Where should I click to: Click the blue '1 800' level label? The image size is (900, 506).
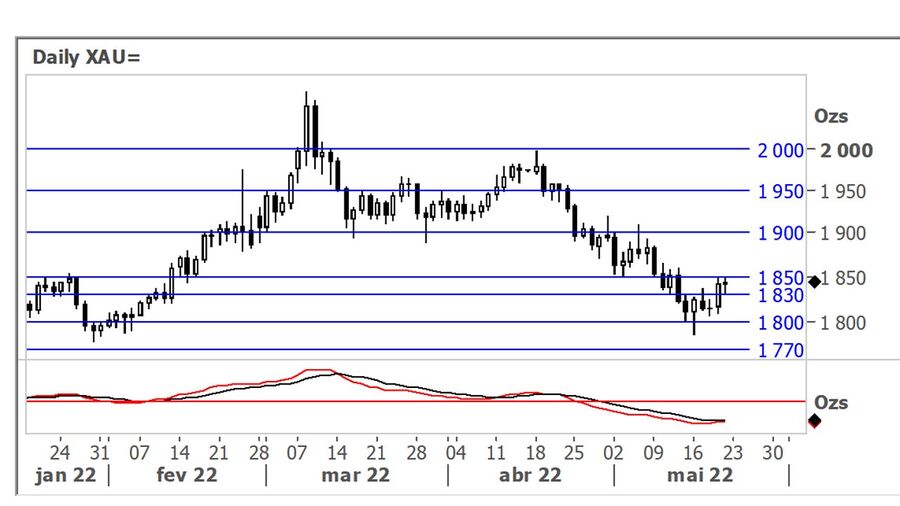click(x=781, y=323)
